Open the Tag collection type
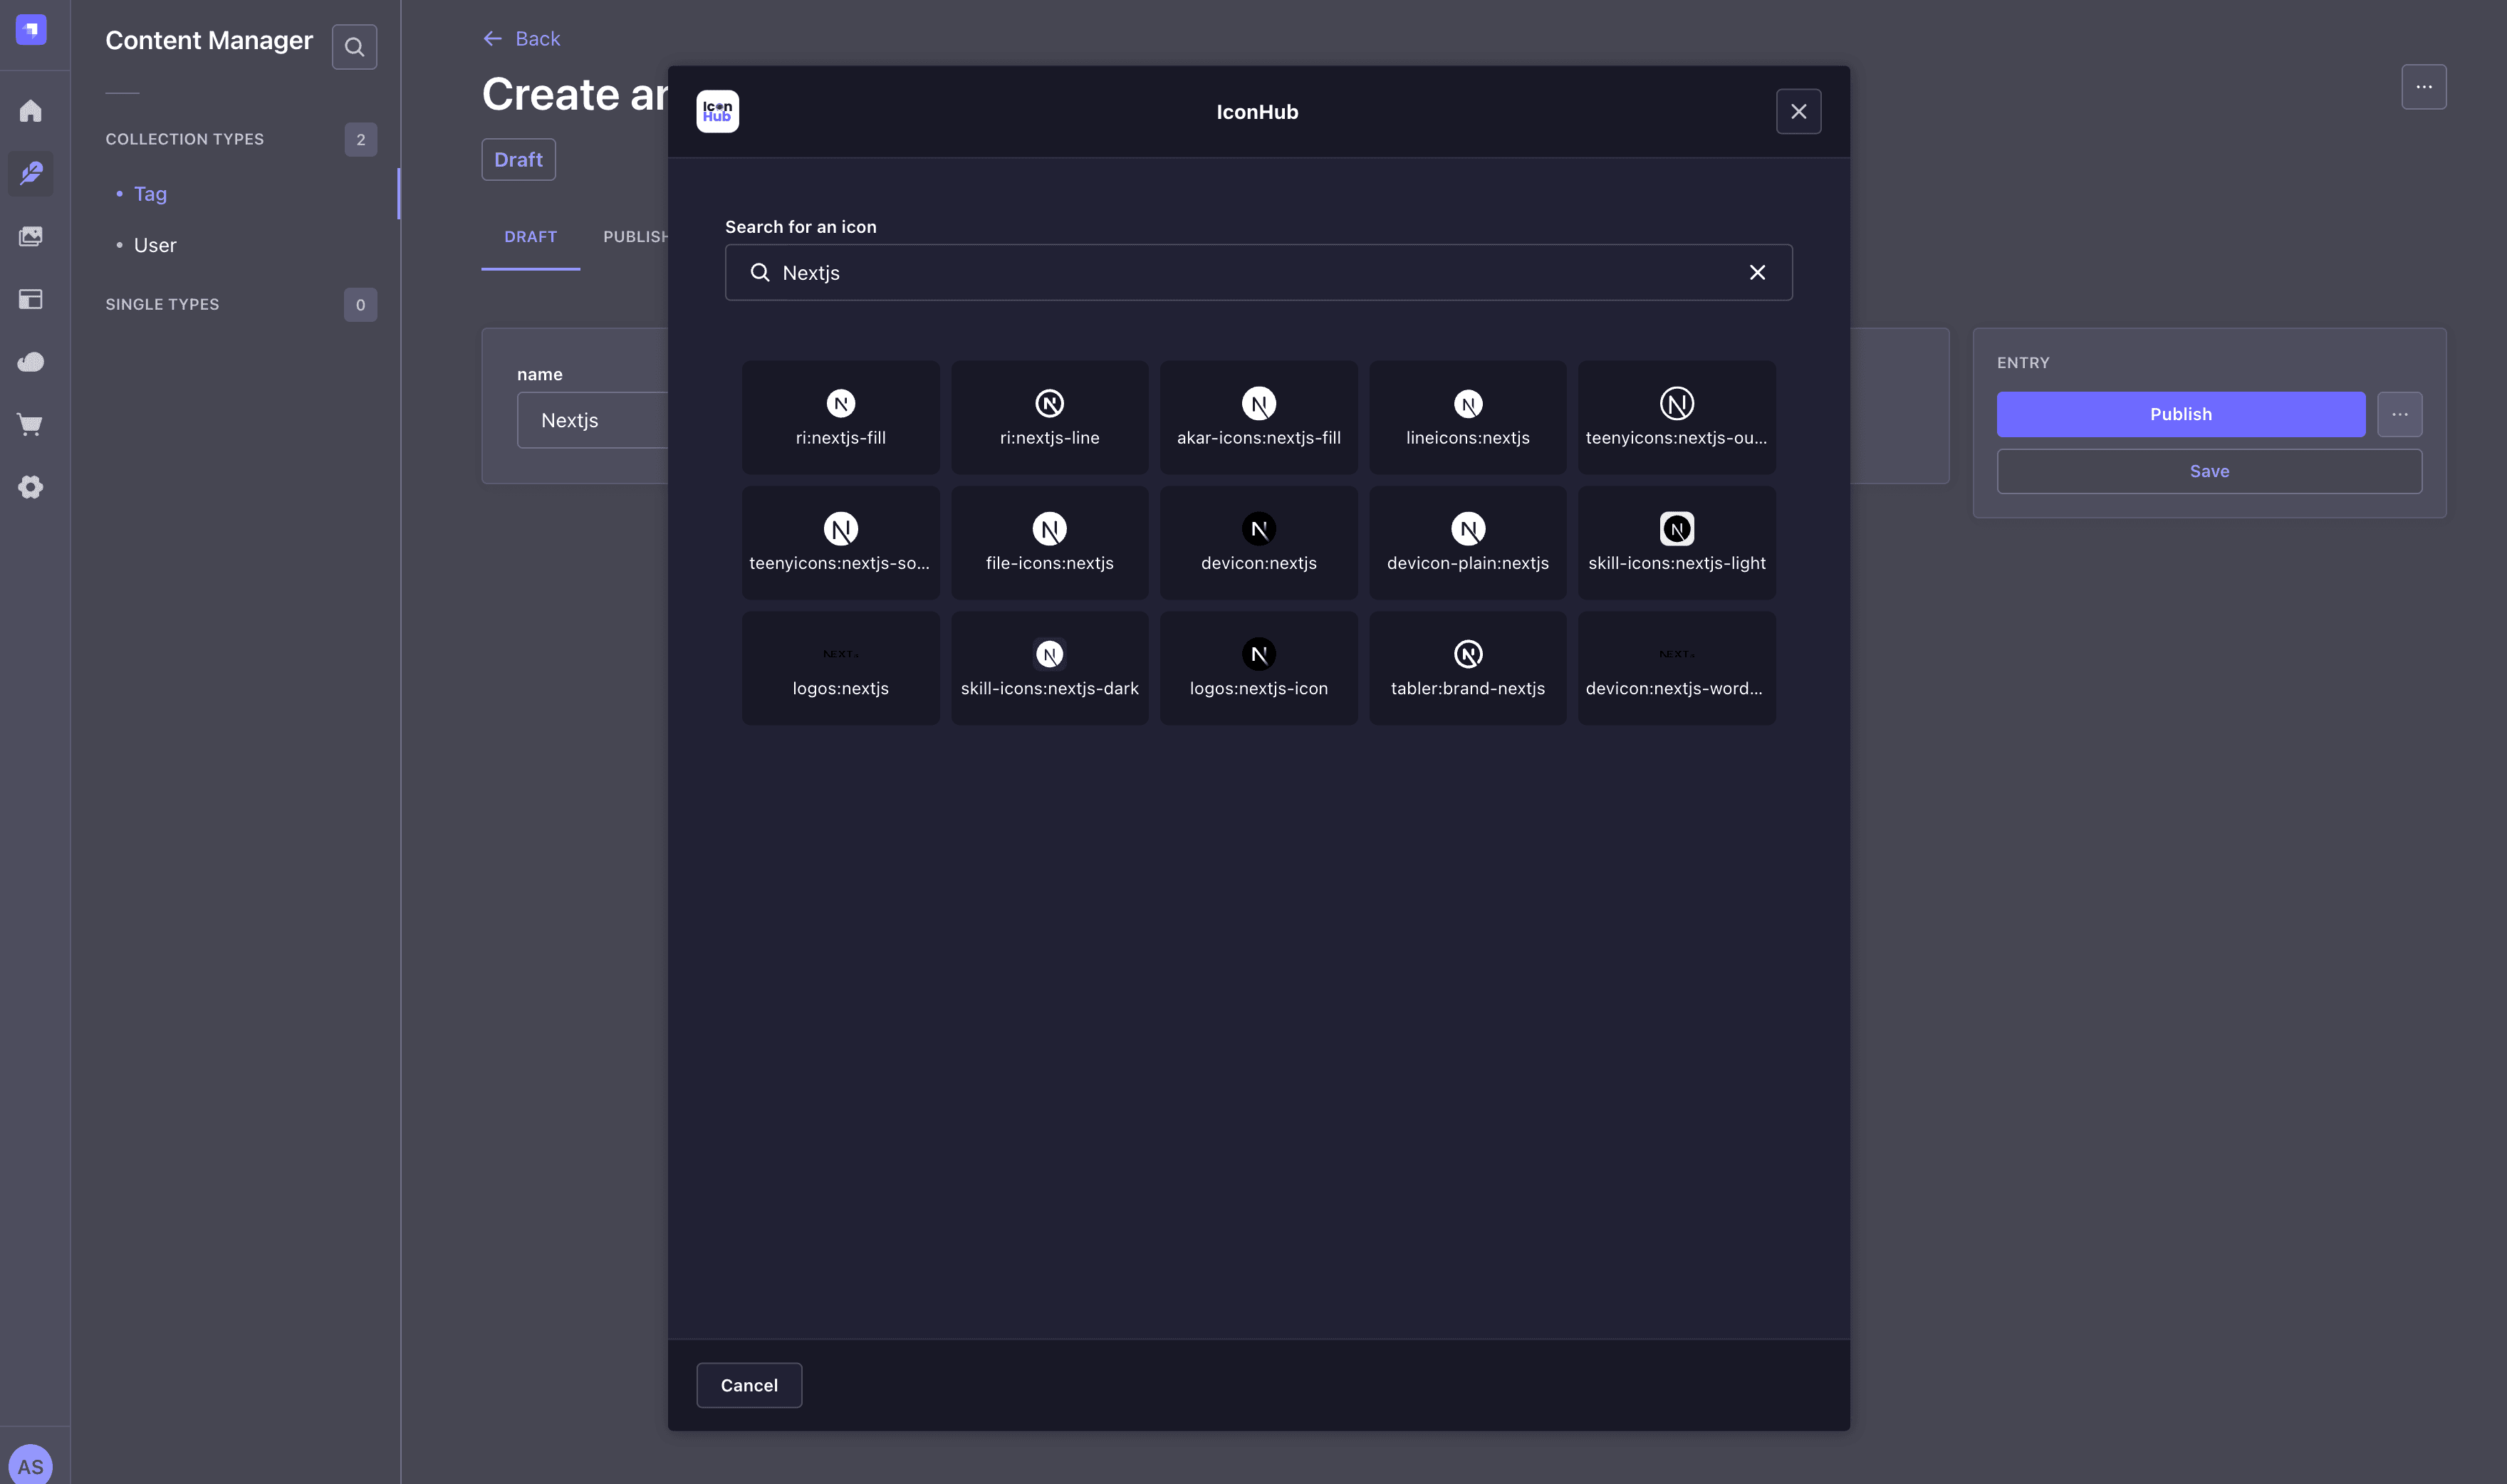 coord(150,193)
